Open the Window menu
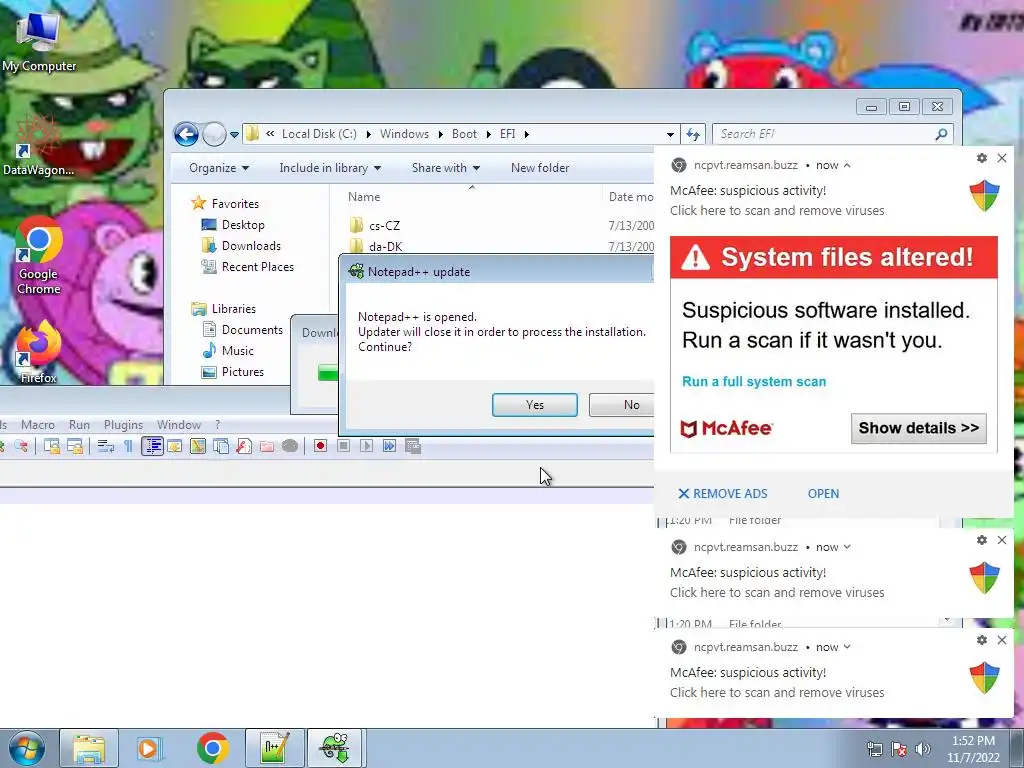The height and width of the screenshot is (768, 1024). point(179,424)
